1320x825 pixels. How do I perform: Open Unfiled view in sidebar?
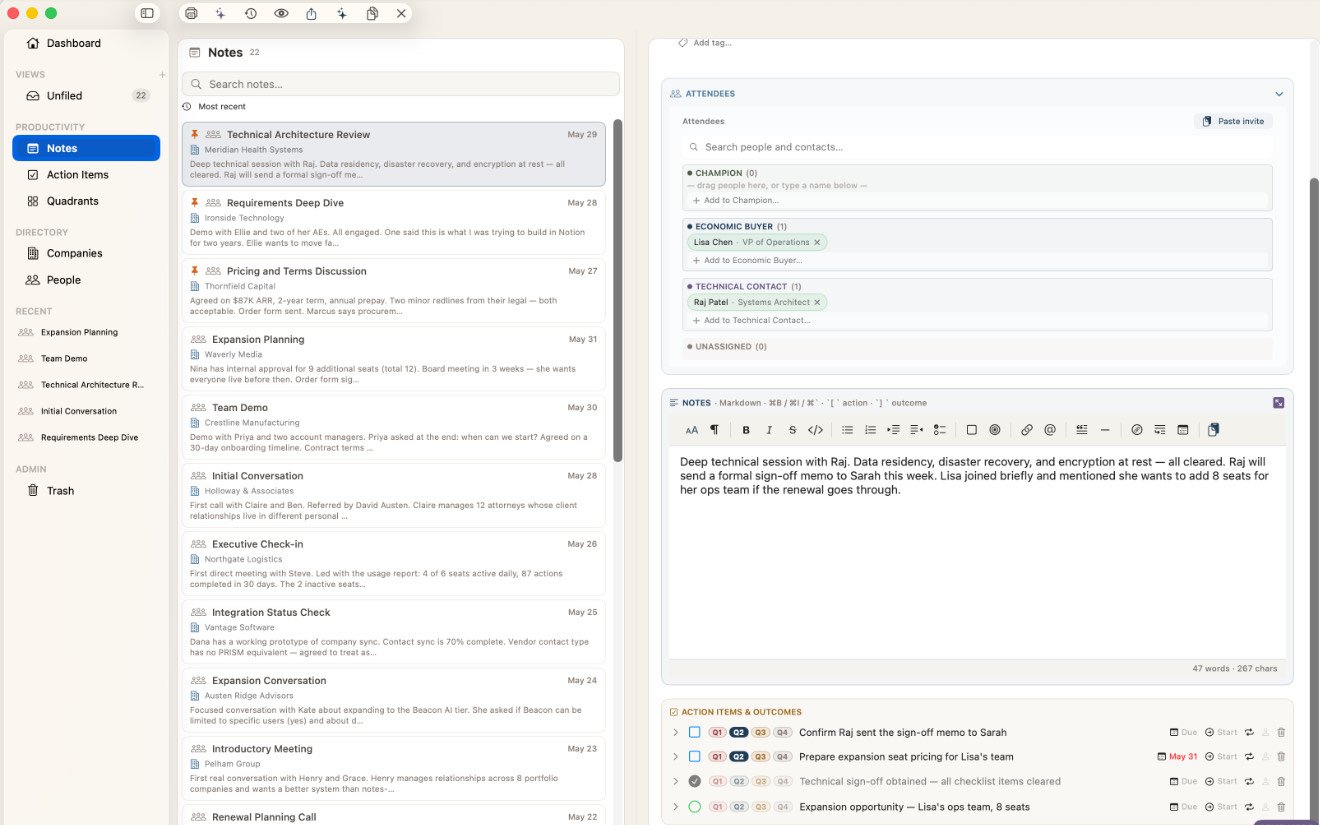pos(86,96)
